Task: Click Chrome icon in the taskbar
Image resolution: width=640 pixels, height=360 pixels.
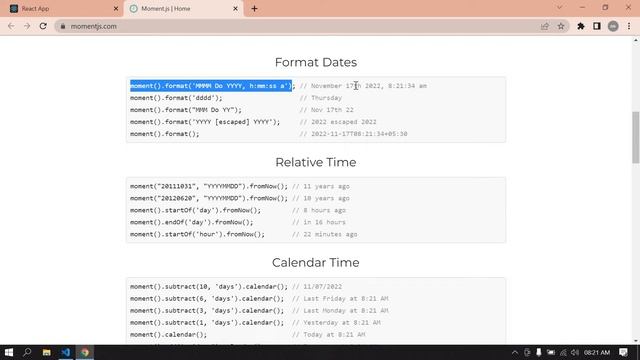Action: (85, 352)
